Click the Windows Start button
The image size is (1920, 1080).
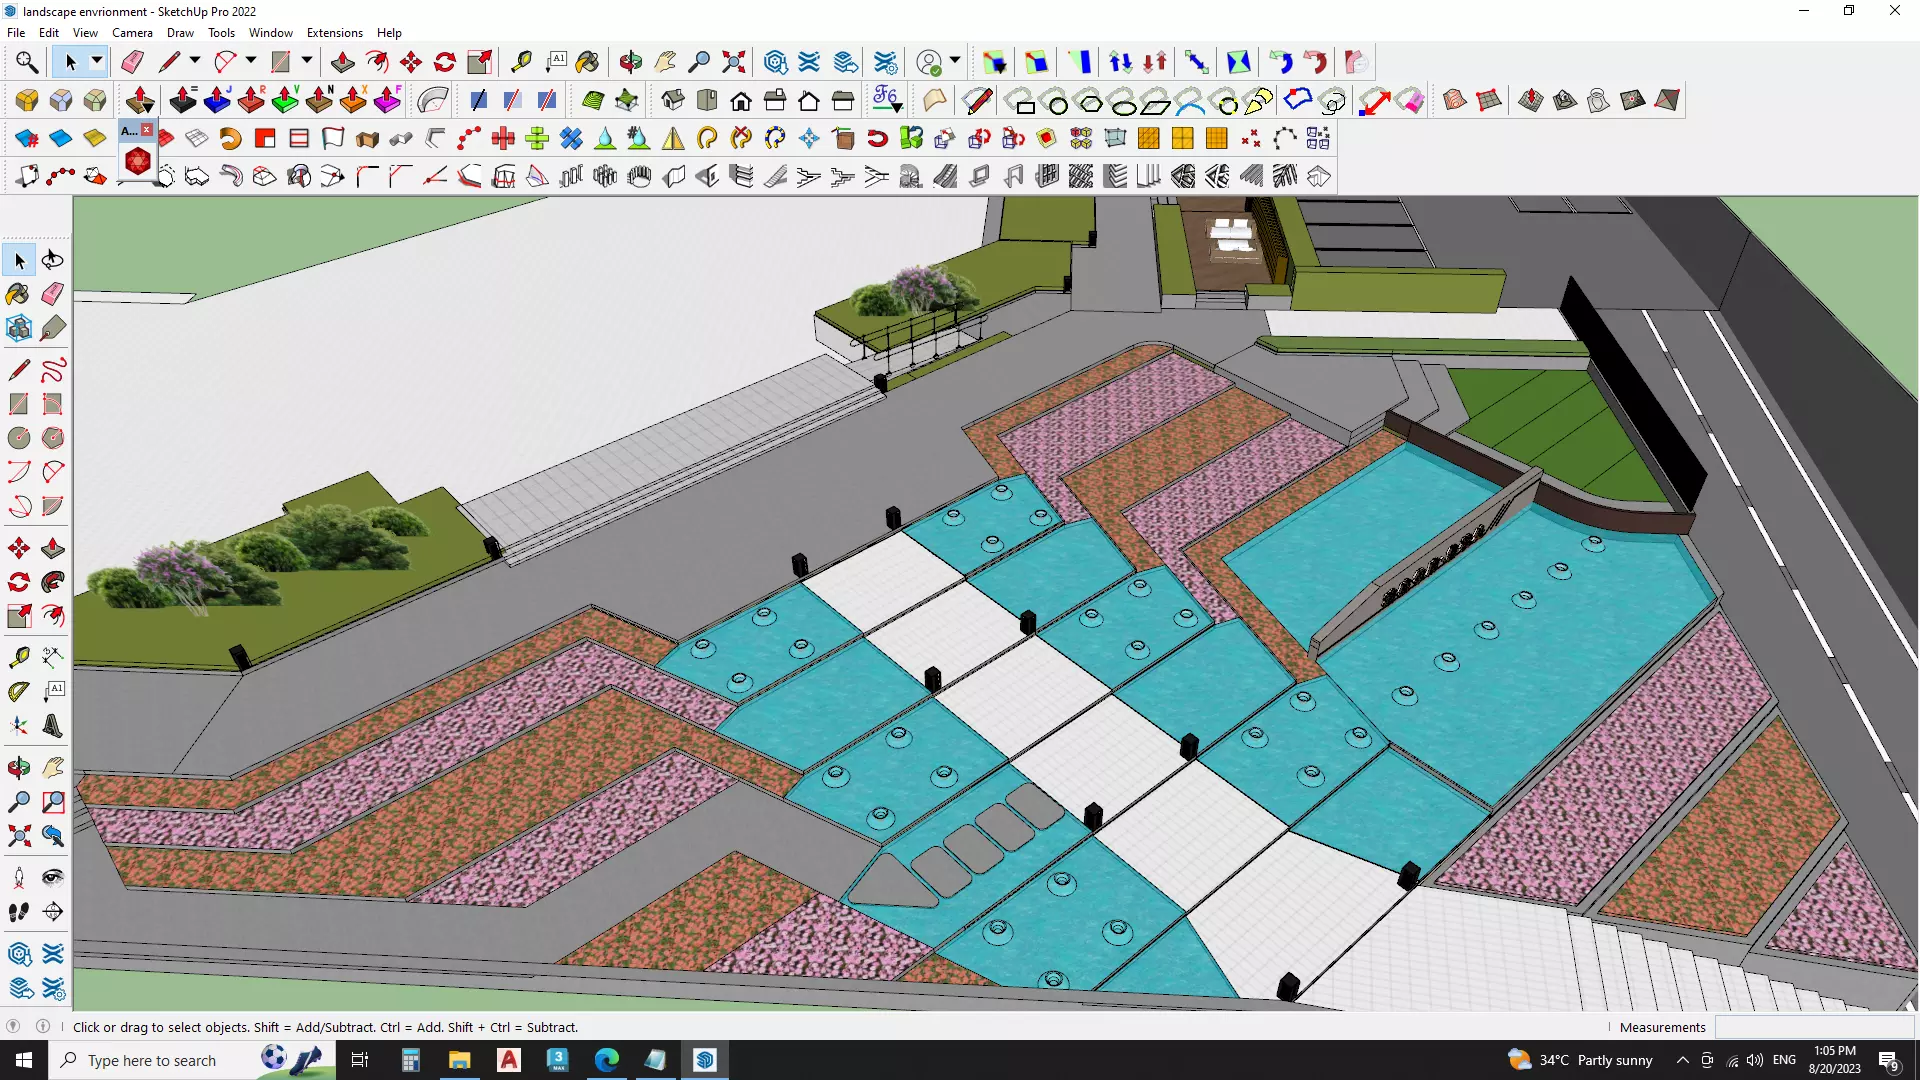pyautogui.click(x=24, y=1060)
